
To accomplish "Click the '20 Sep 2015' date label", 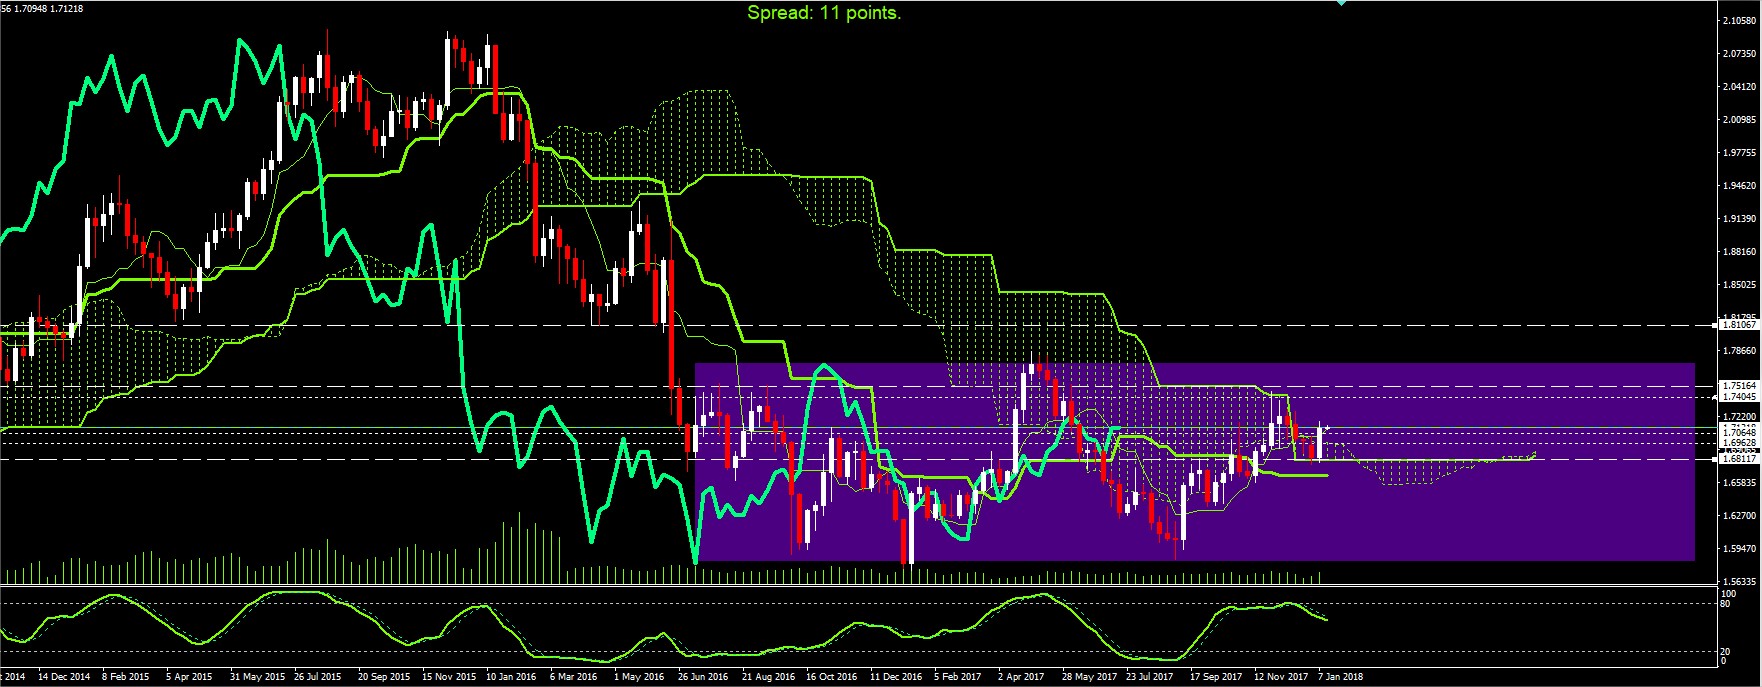I will pos(384,677).
